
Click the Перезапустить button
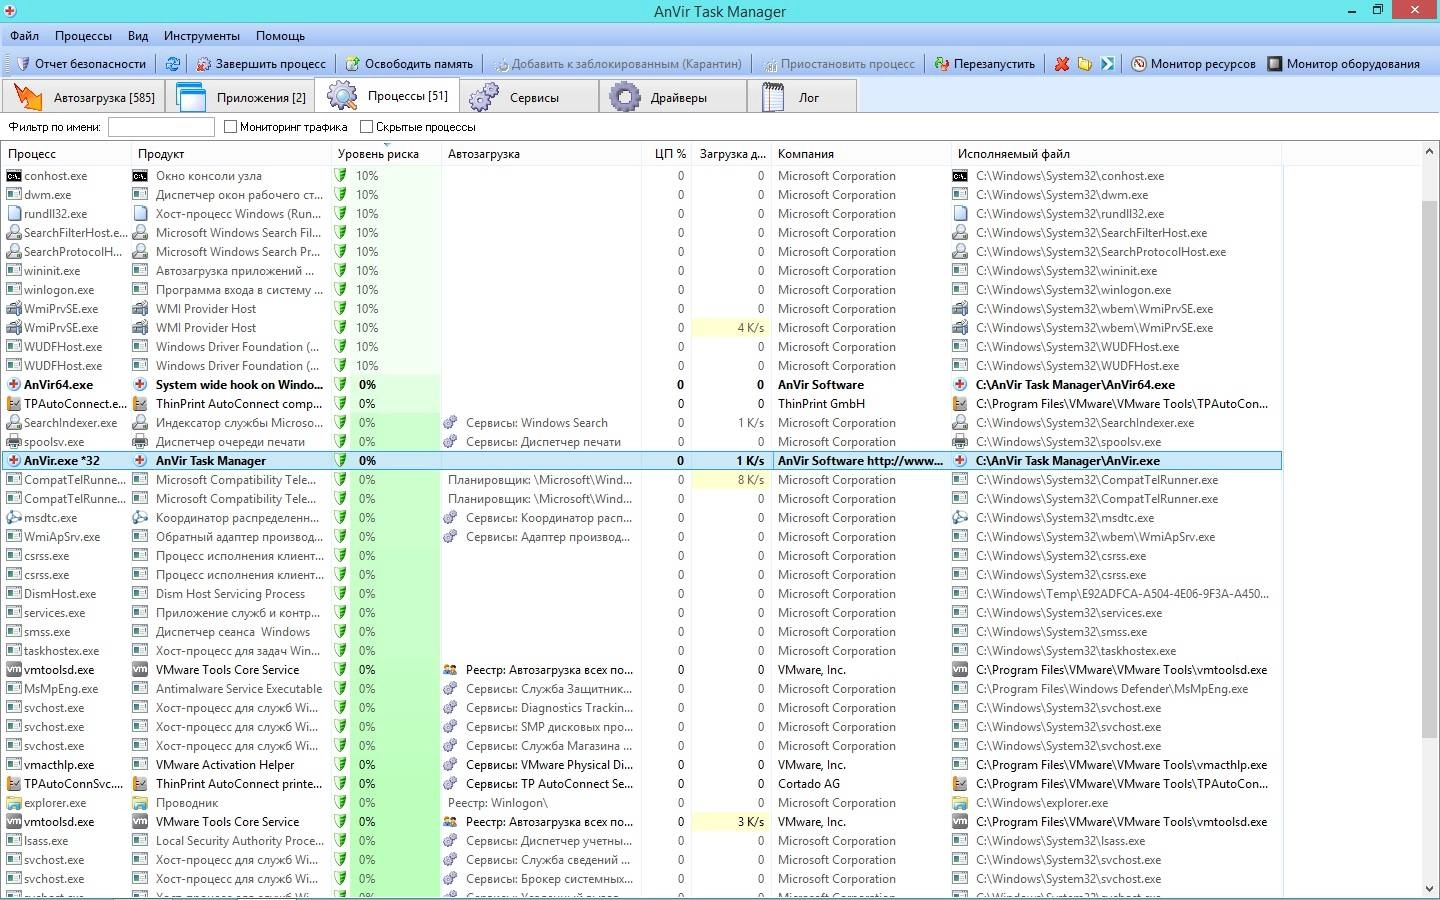985,63
